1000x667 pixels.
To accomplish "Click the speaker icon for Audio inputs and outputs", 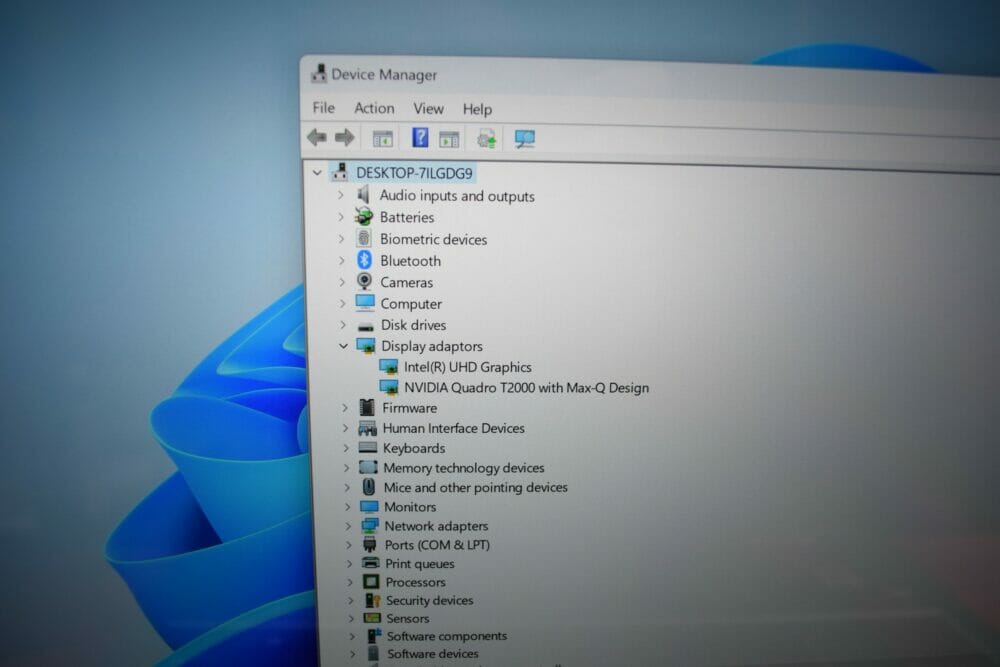I will [364, 194].
